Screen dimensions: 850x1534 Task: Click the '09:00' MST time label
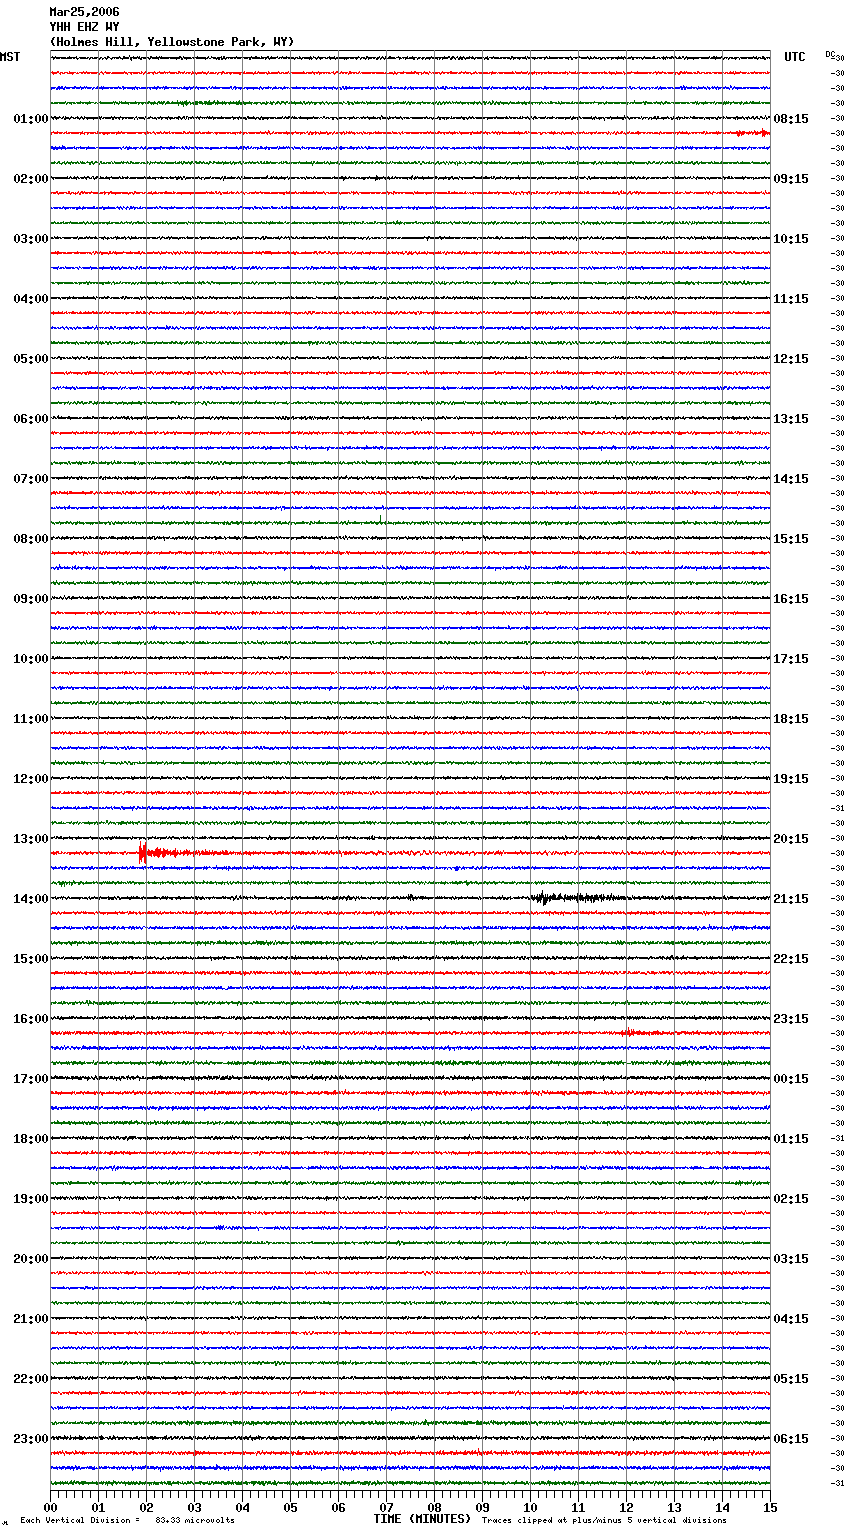(31, 599)
